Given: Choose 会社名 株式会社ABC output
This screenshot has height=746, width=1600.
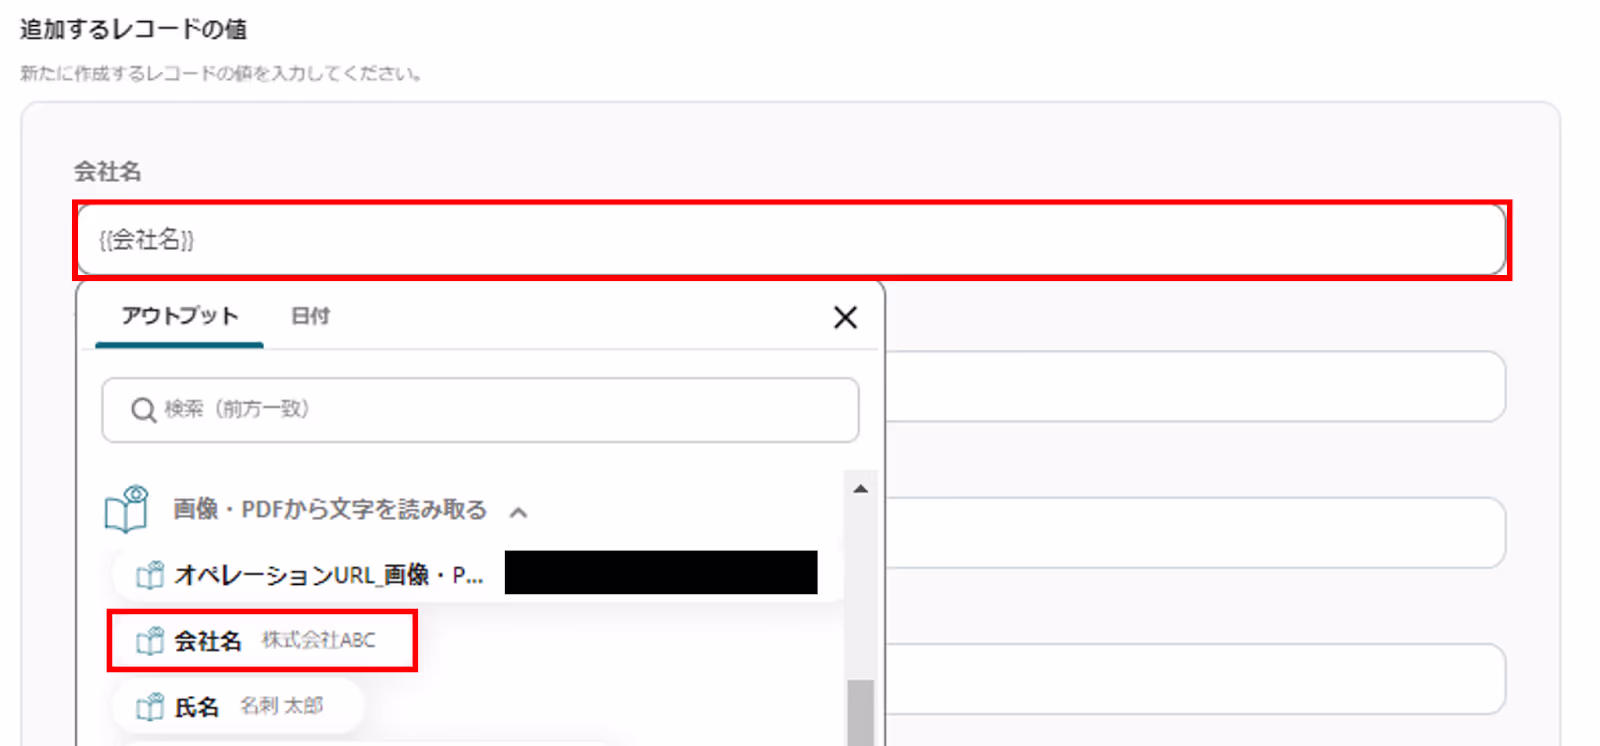Looking at the screenshot, I should click(x=262, y=641).
